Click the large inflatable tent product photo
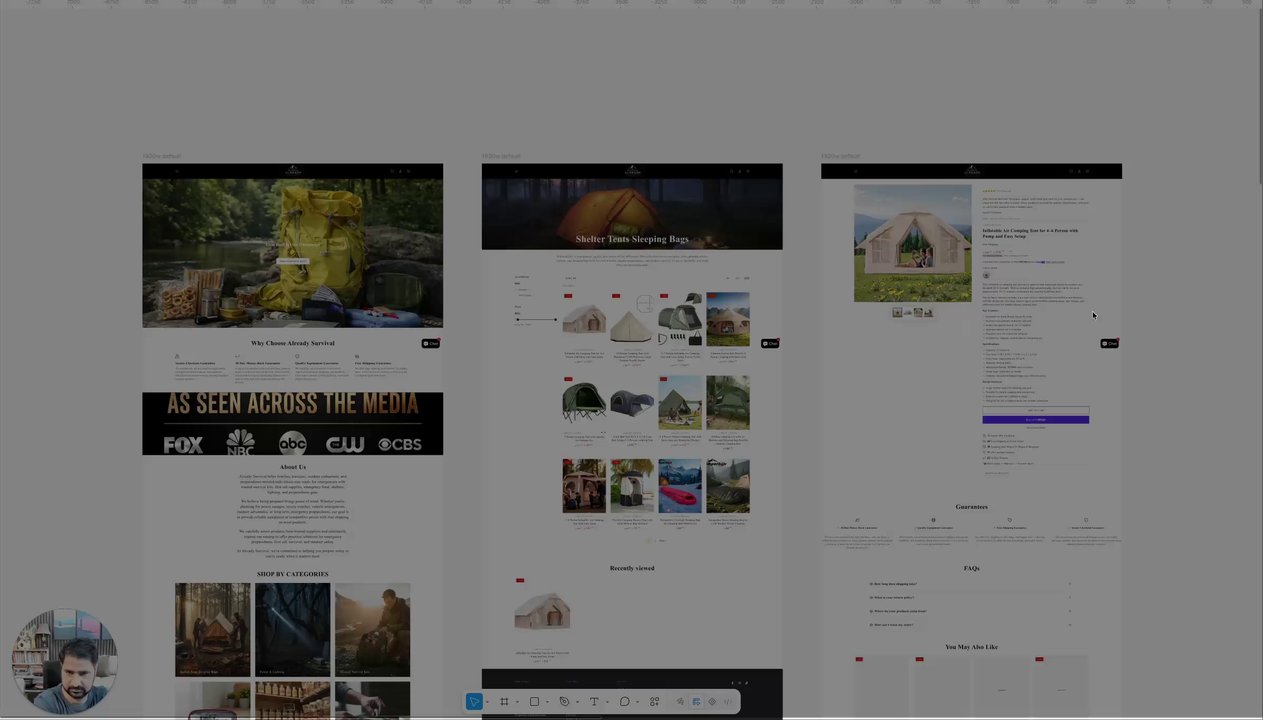Screen dimensions: 1263x720 pos(912,243)
